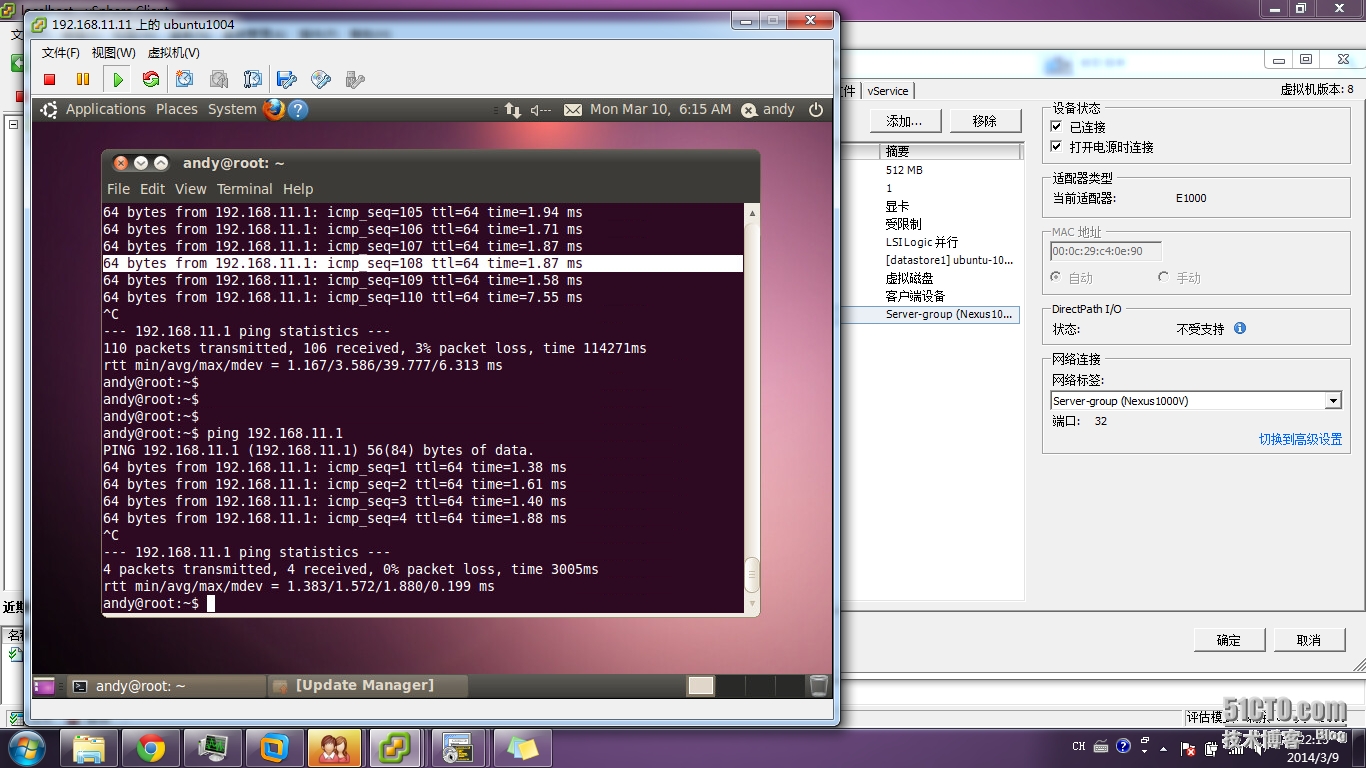Click the Ubuntu power session icon
This screenshot has height=768, width=1366.
pyautogui.click(x=816, y=110)
